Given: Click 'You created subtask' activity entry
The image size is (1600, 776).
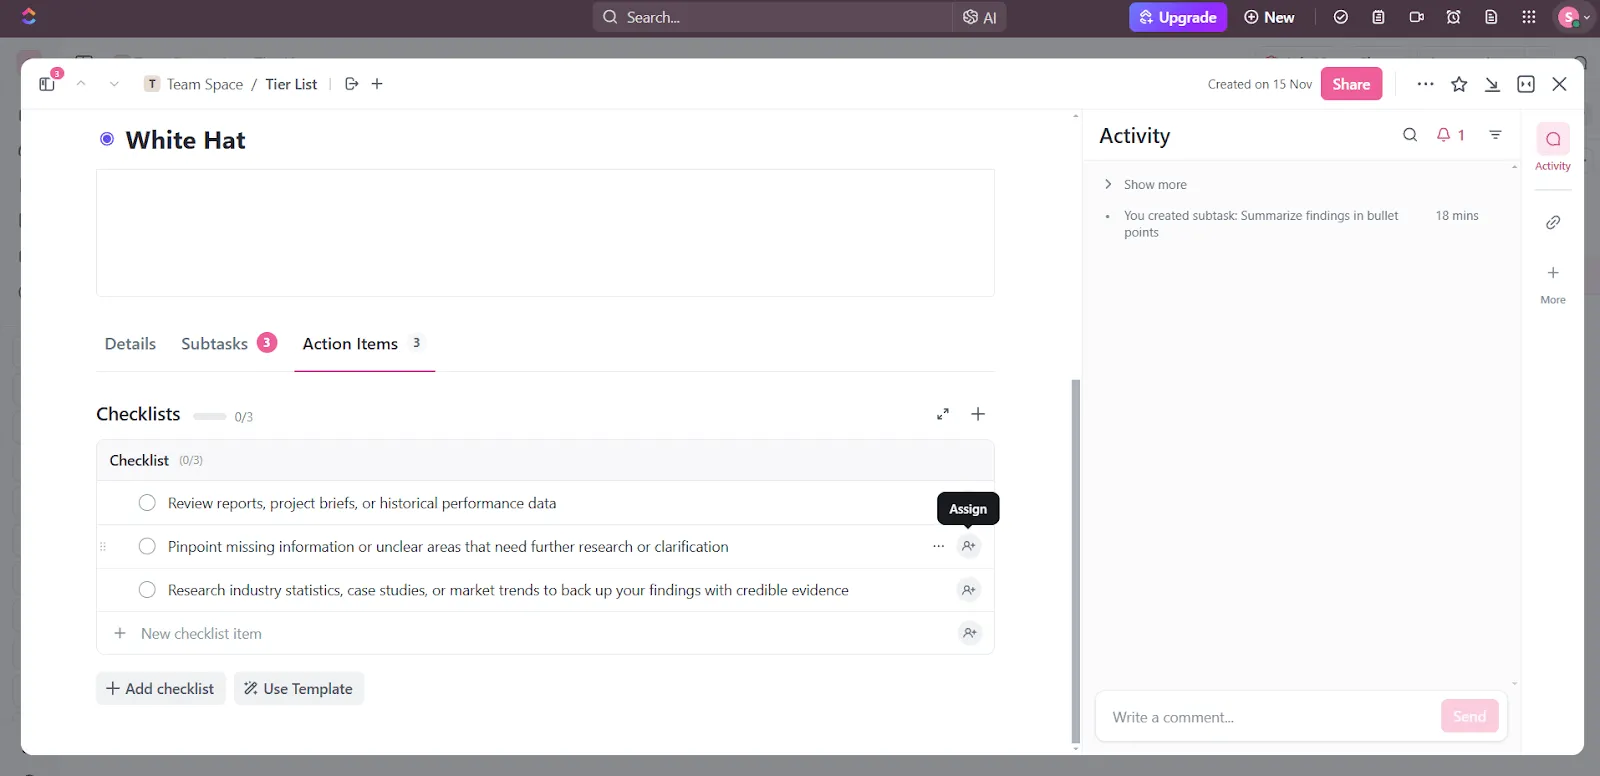Looking at the screenshot, I should coord(1261,224).
